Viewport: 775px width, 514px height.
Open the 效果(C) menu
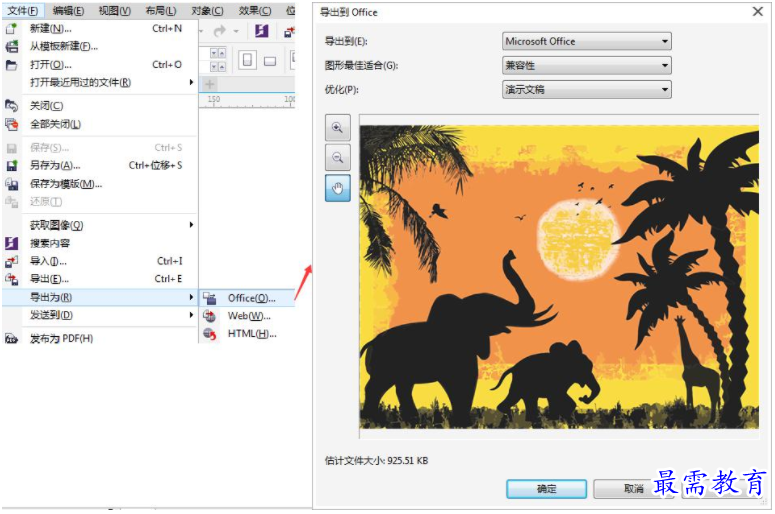[x=255, y=10]
